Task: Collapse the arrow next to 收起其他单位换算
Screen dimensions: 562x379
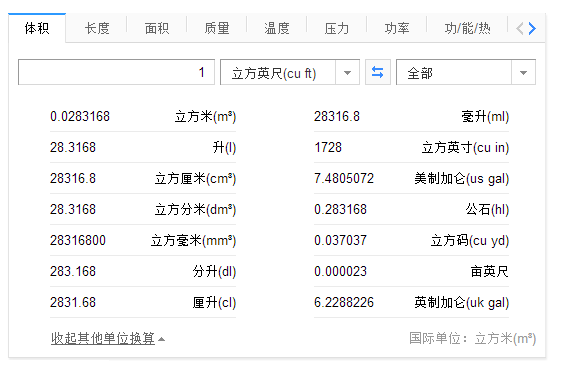Action: click(x=162, y=339)
